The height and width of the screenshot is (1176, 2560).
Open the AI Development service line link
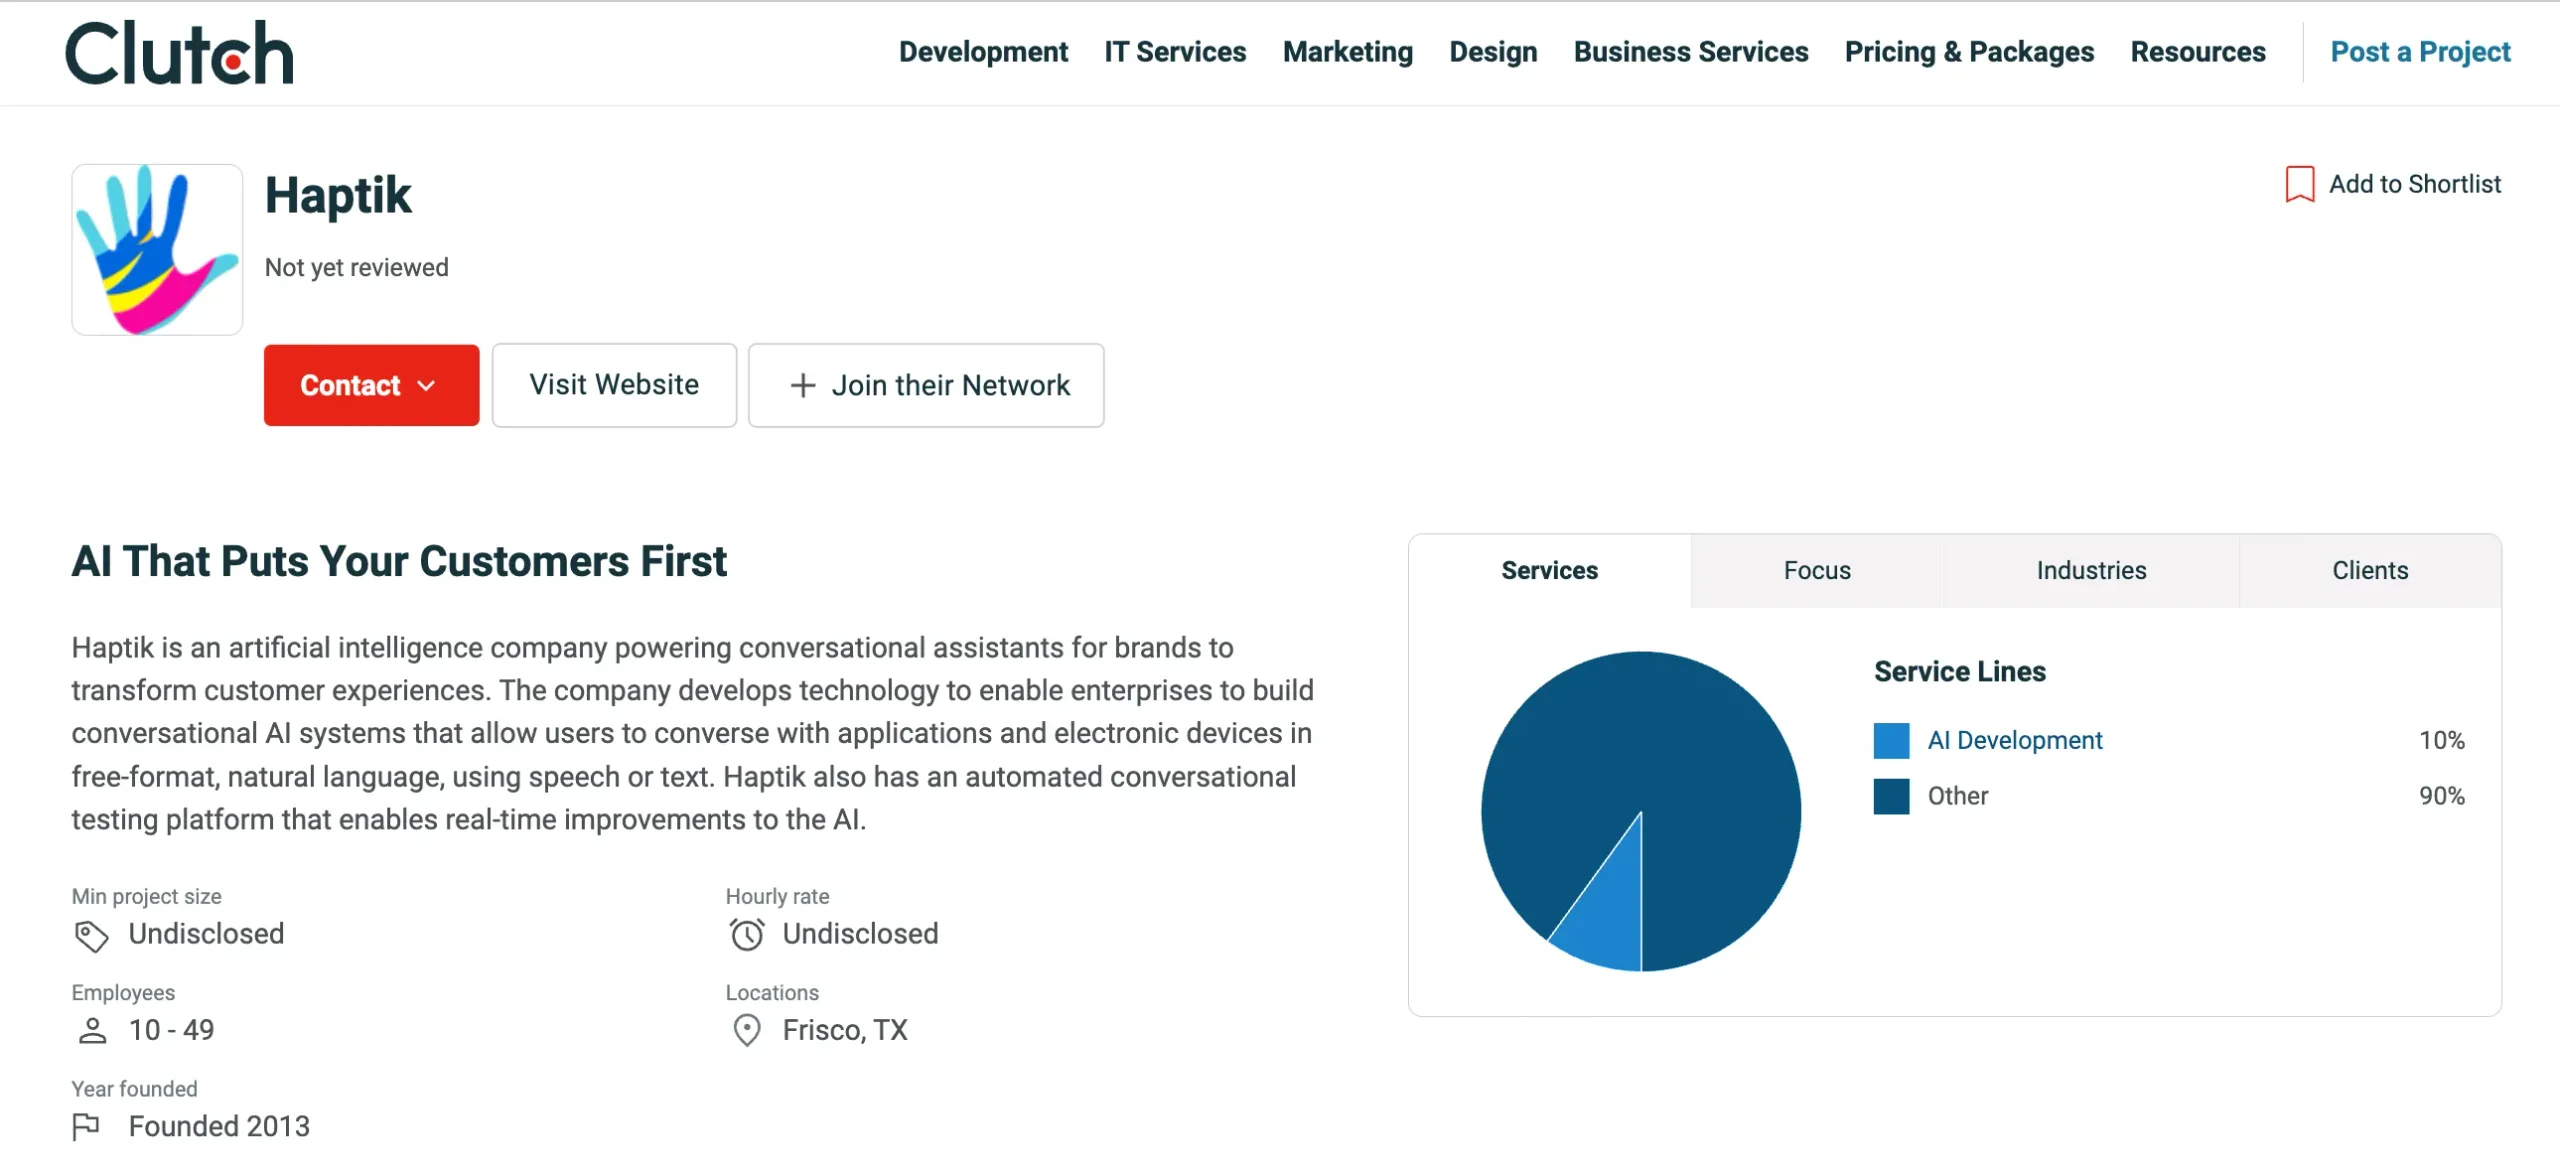click(x=2014, y=740)
